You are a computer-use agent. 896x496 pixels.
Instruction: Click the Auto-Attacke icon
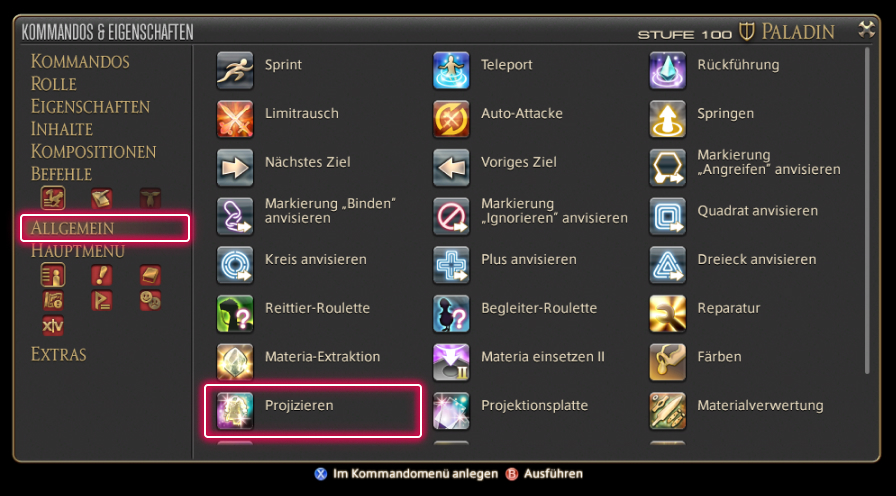451,119
